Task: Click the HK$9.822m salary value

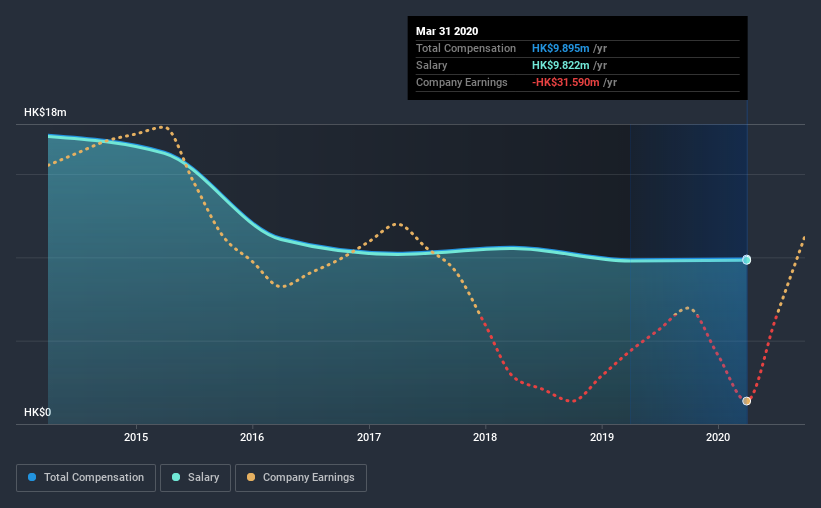Action: point(561,65)
